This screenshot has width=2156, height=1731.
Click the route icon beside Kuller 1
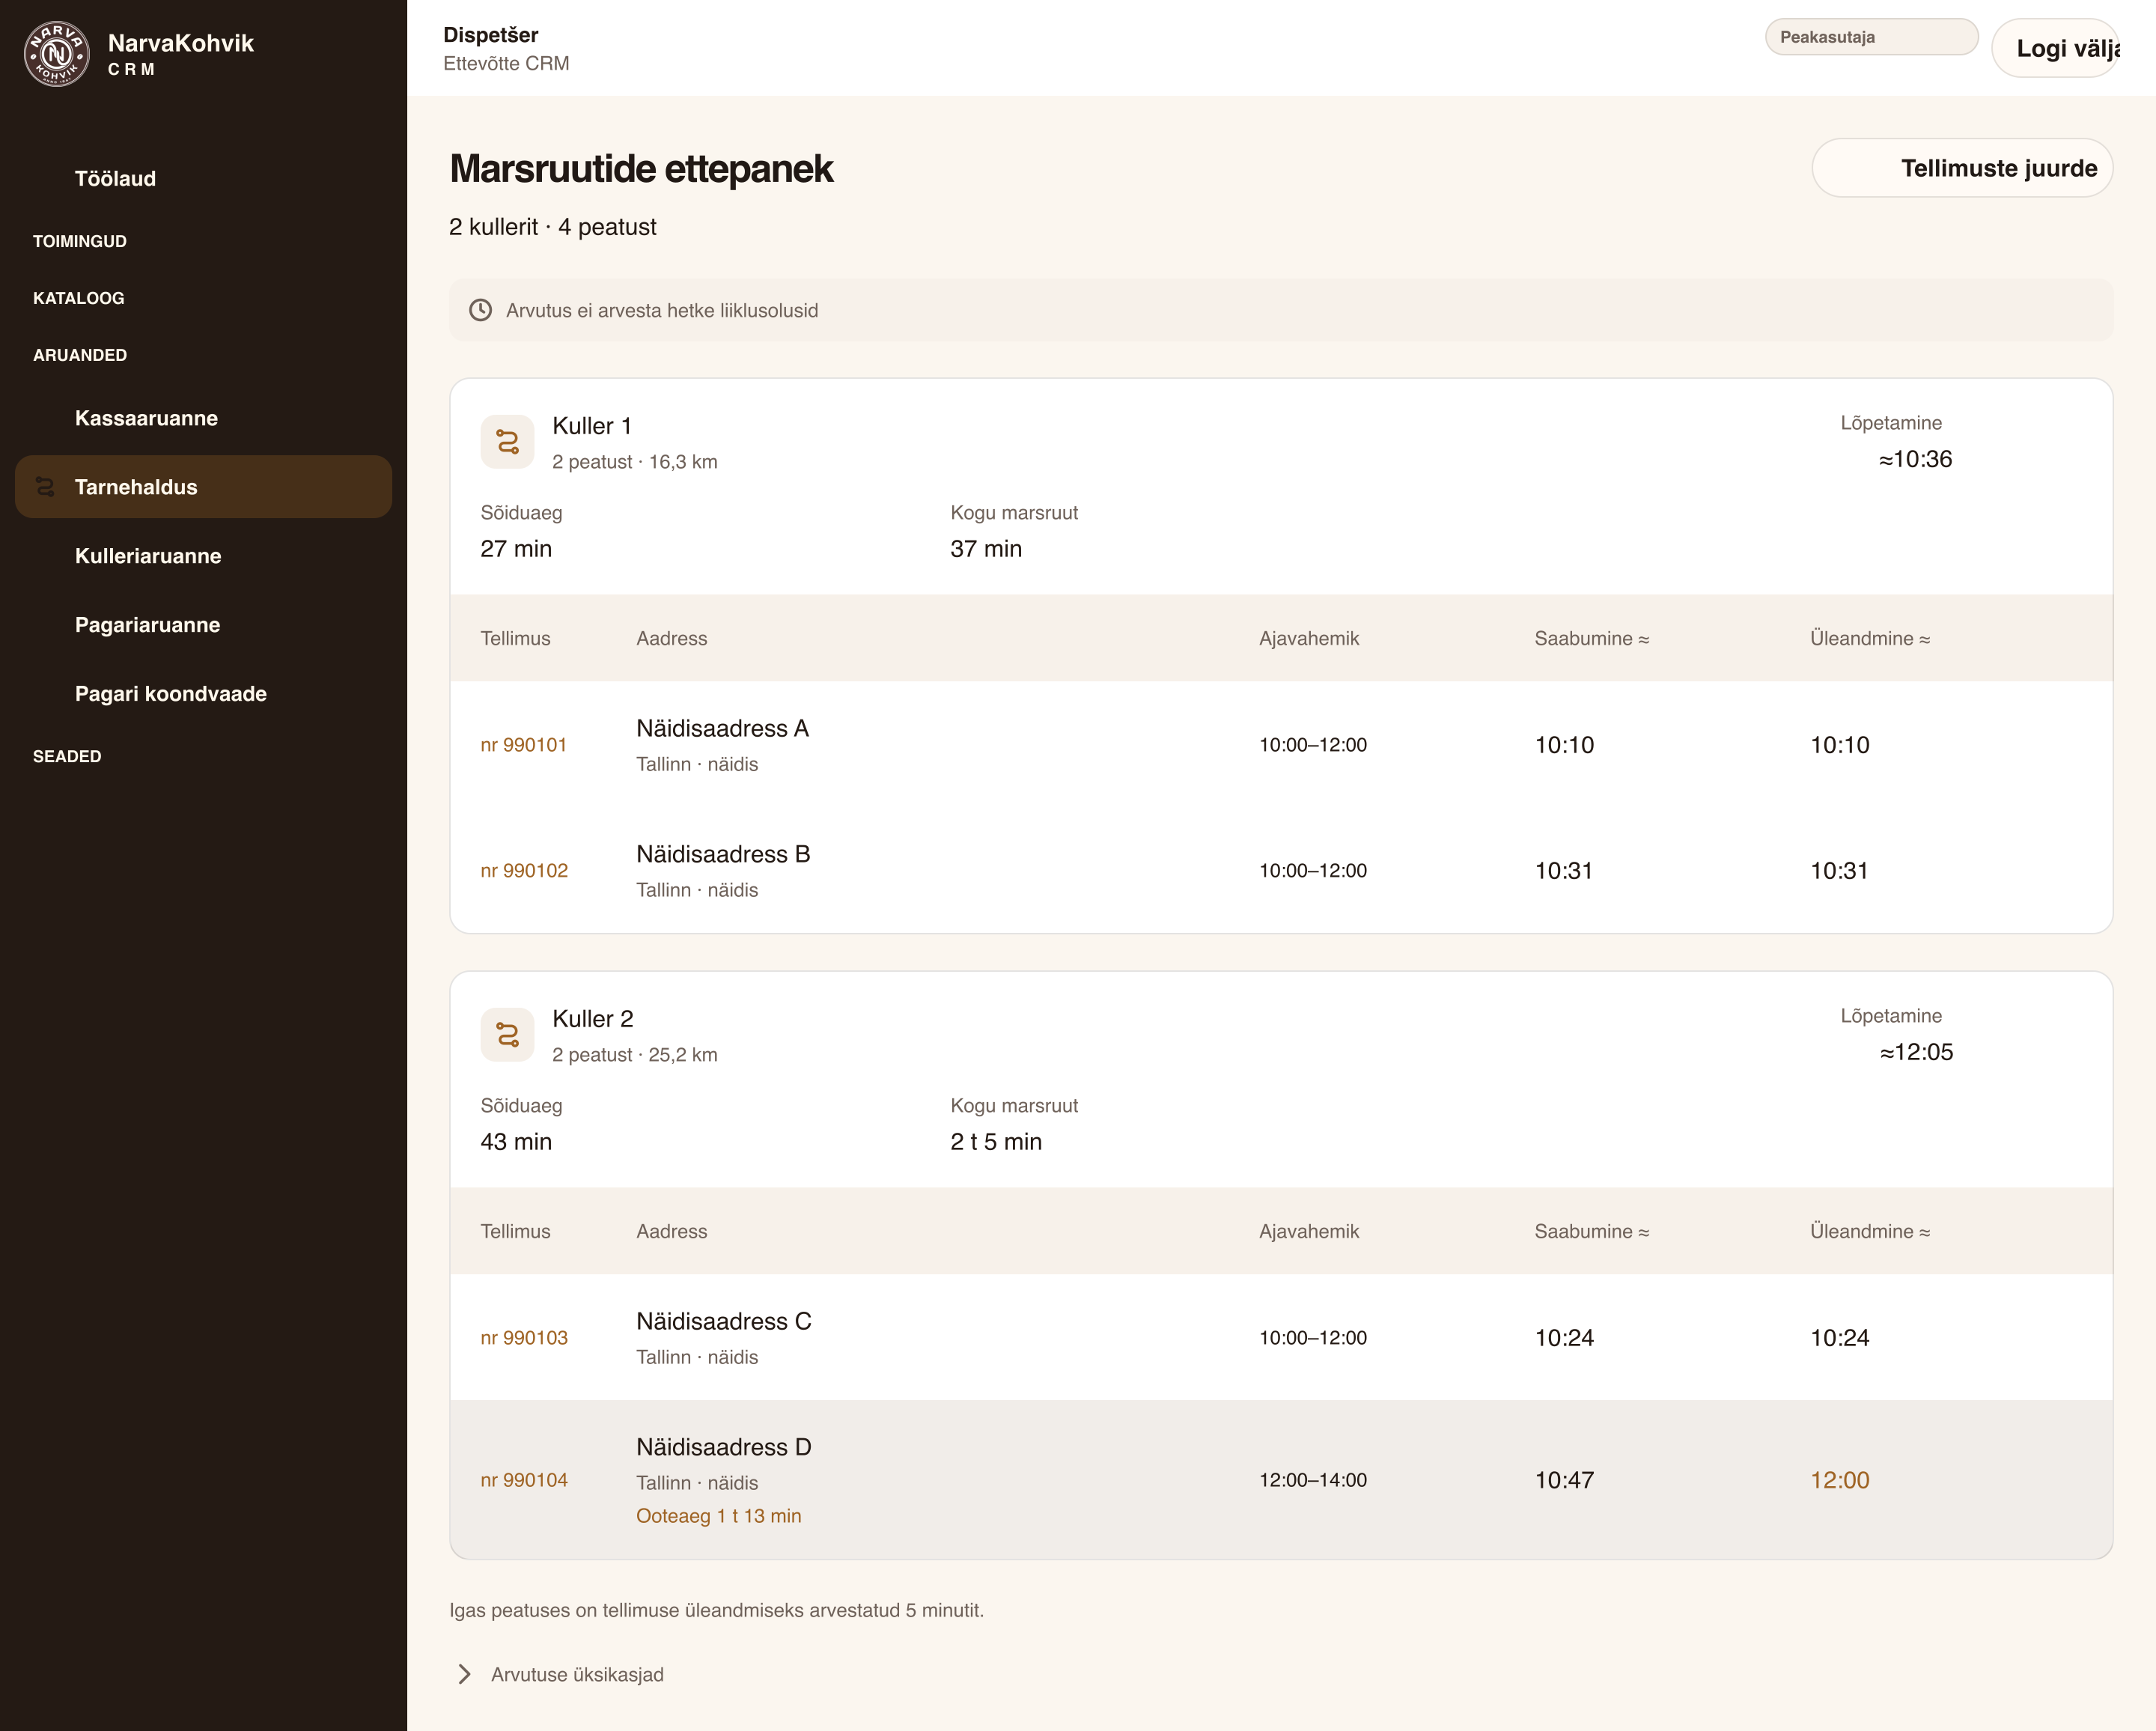pos(507,442)
